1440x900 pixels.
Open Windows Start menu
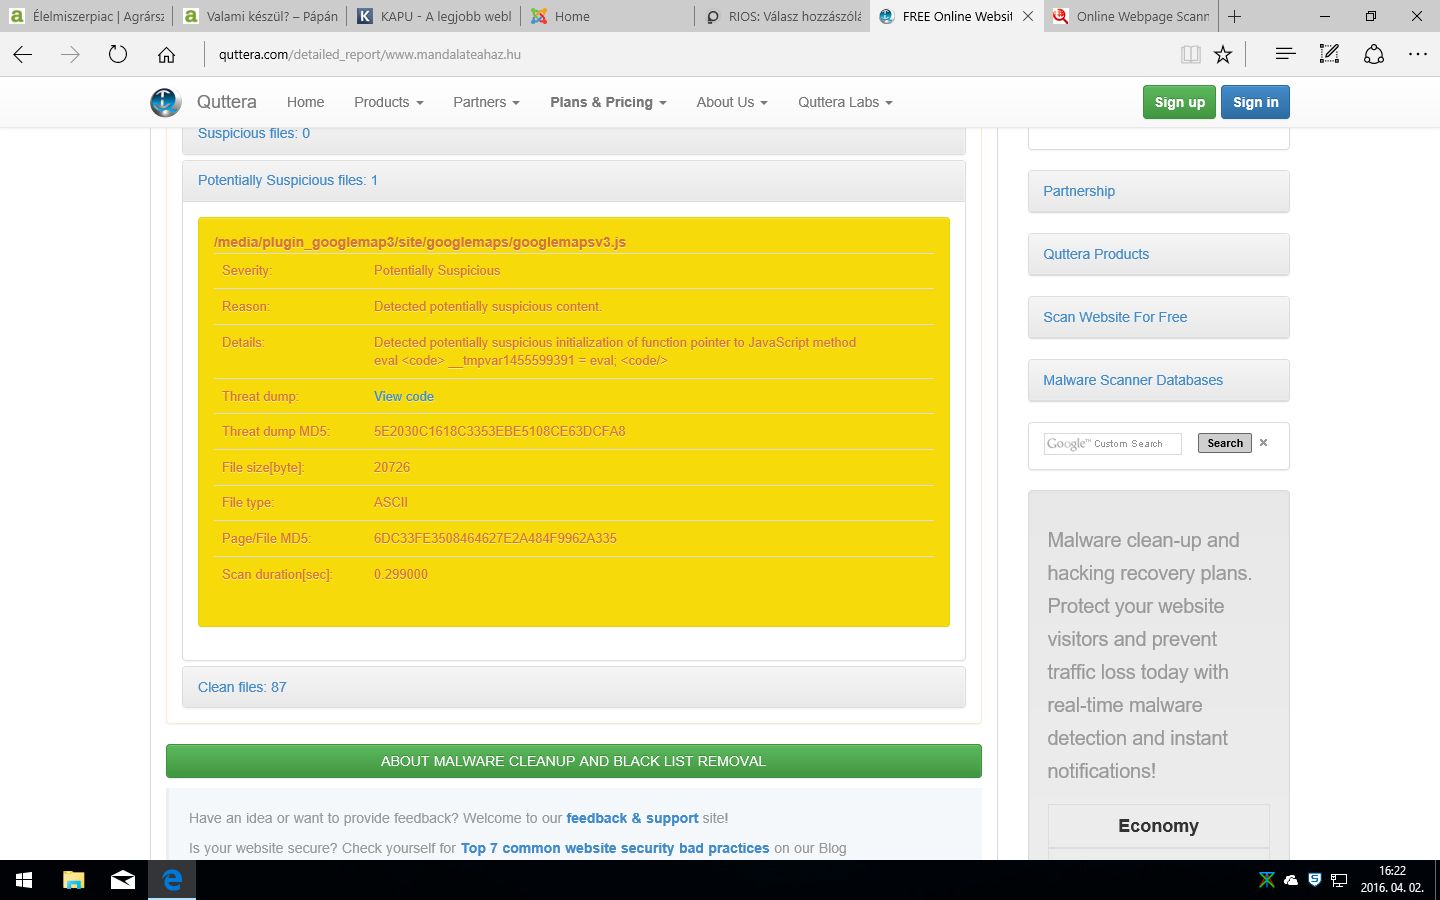pyautogui.click(x=24, y=880)
